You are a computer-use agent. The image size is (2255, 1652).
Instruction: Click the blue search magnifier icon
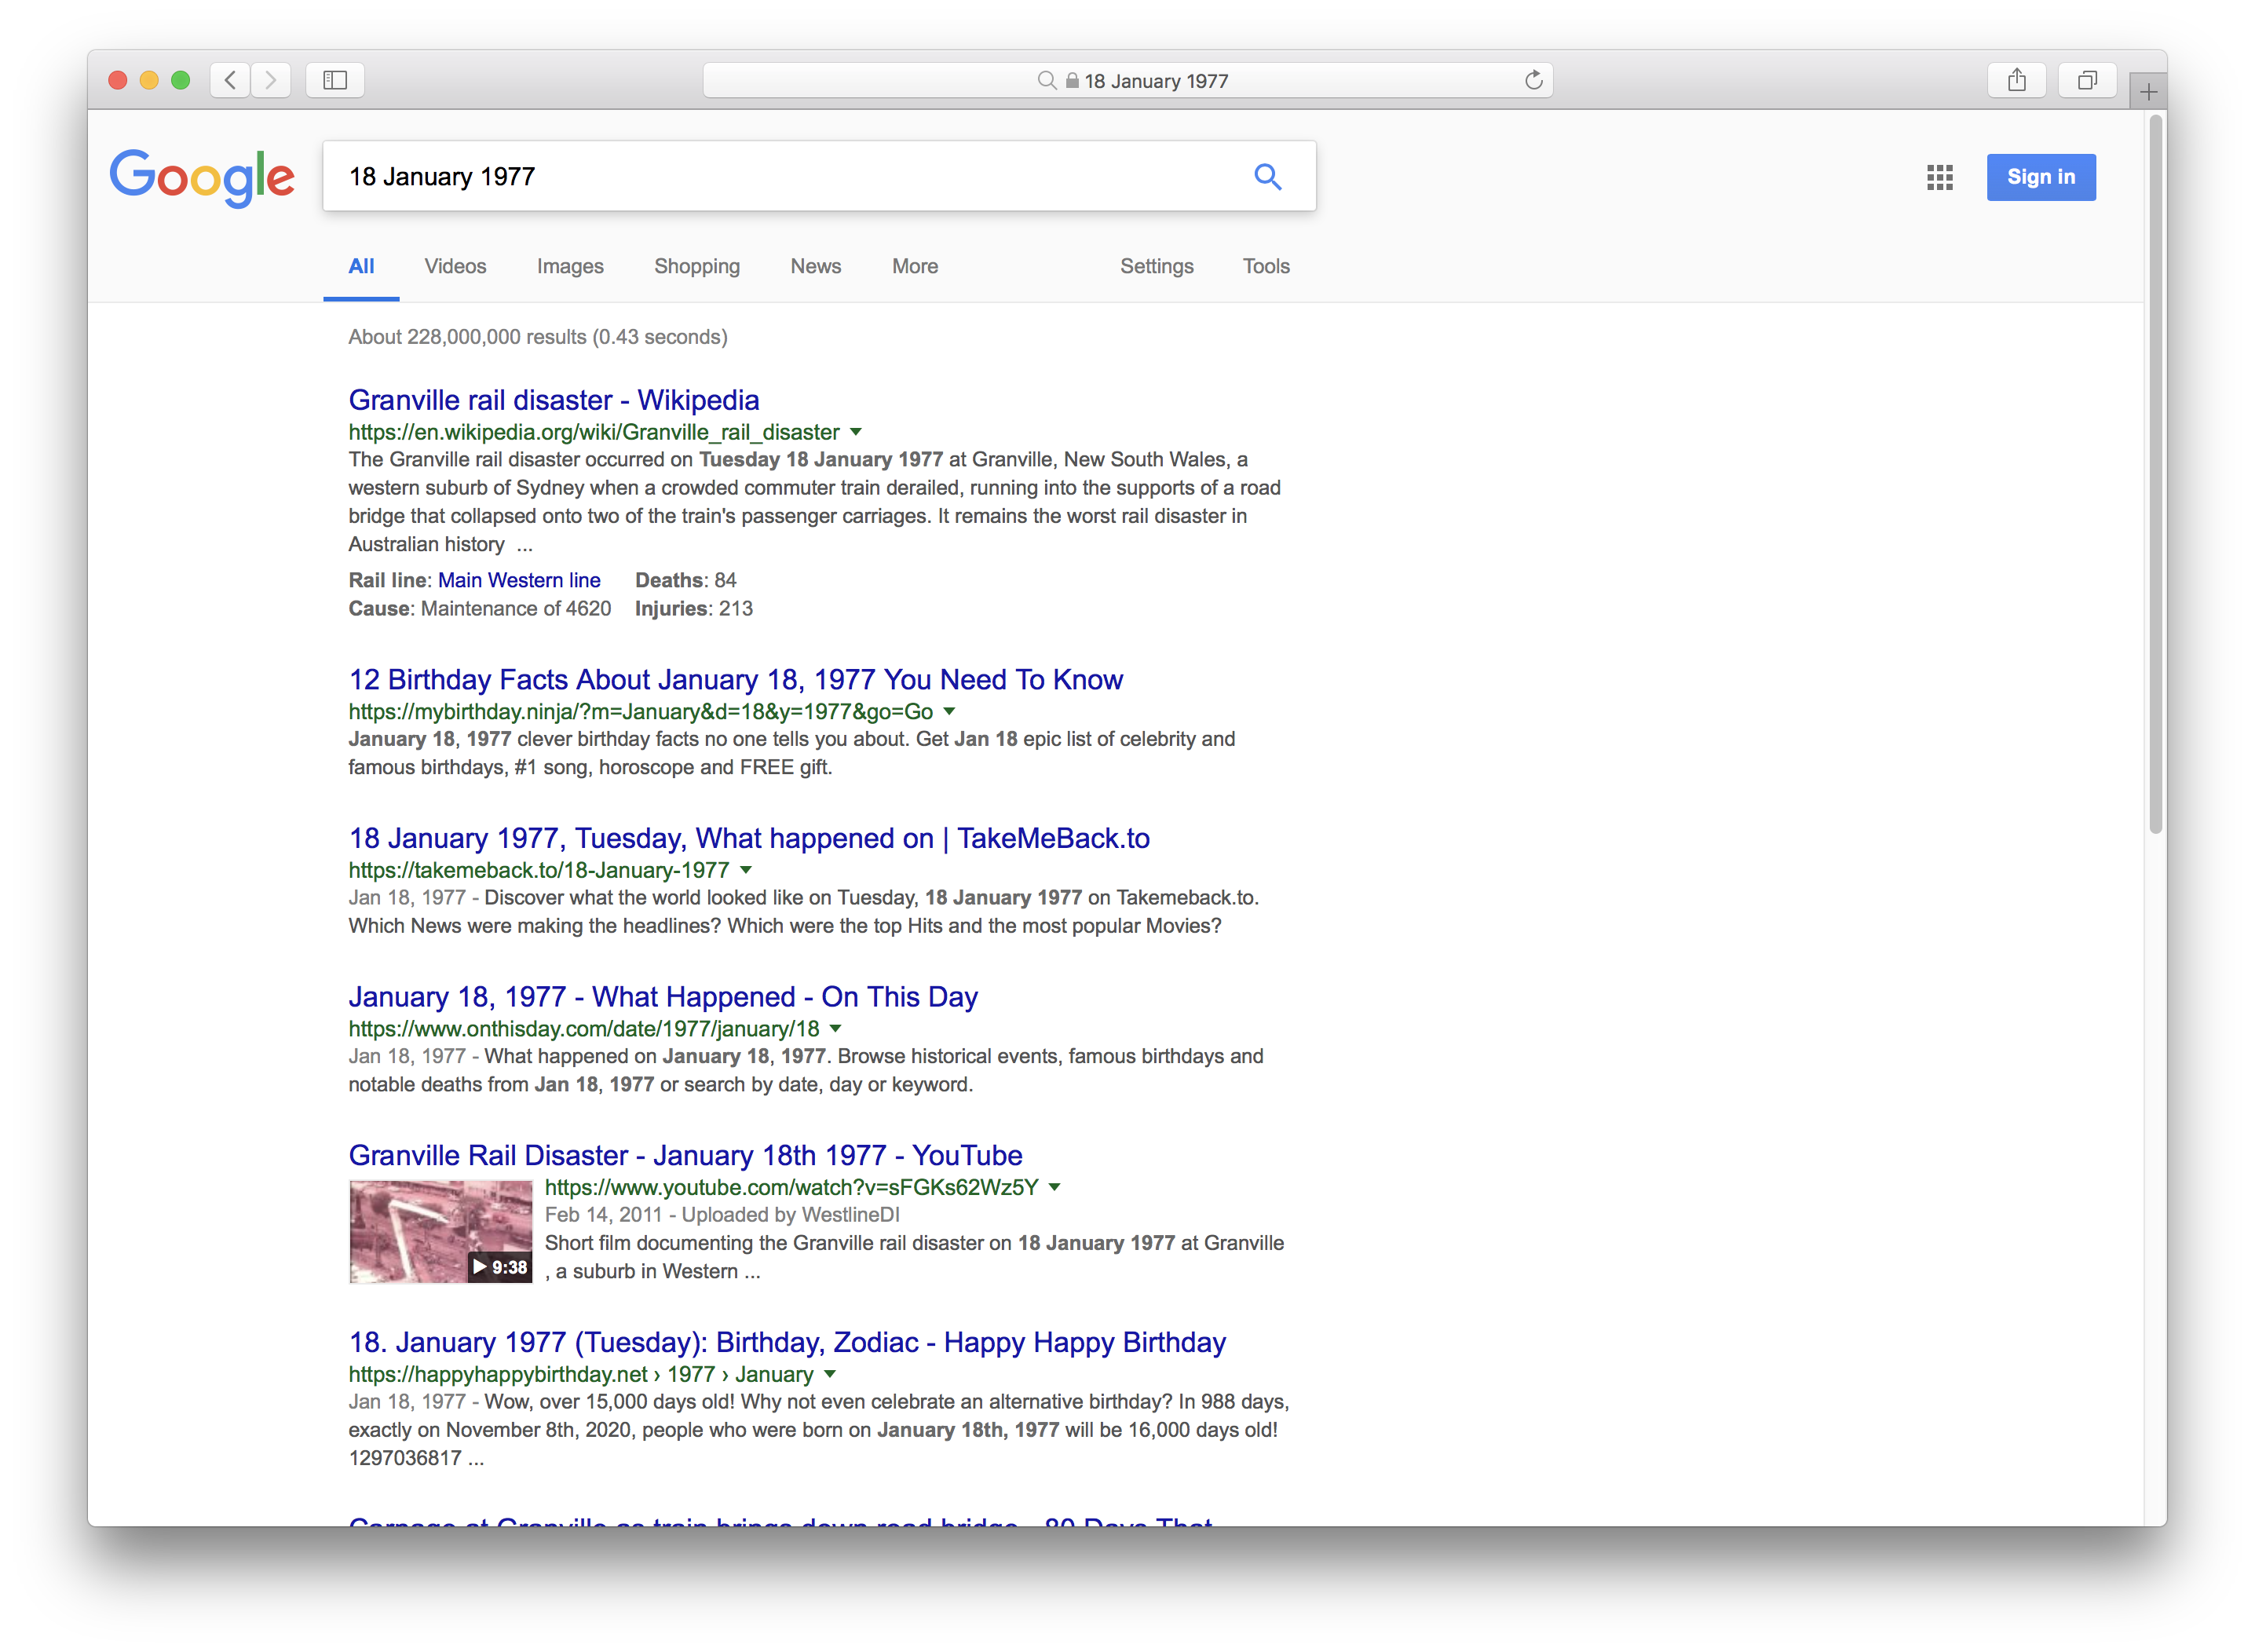click(1267, 177)
